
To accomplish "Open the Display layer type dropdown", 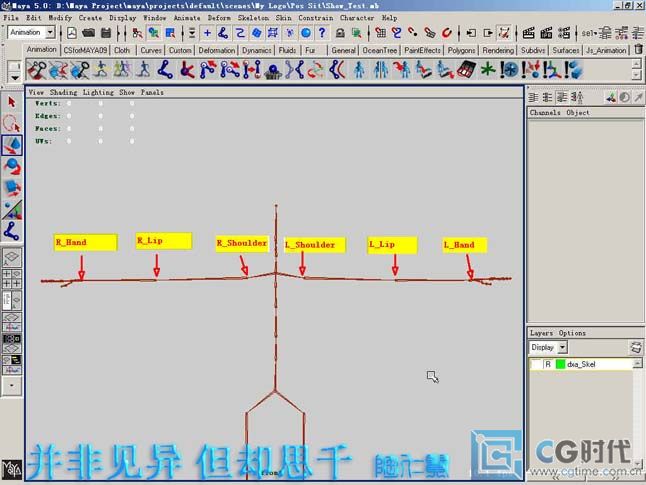I will [x=562, y=347].
